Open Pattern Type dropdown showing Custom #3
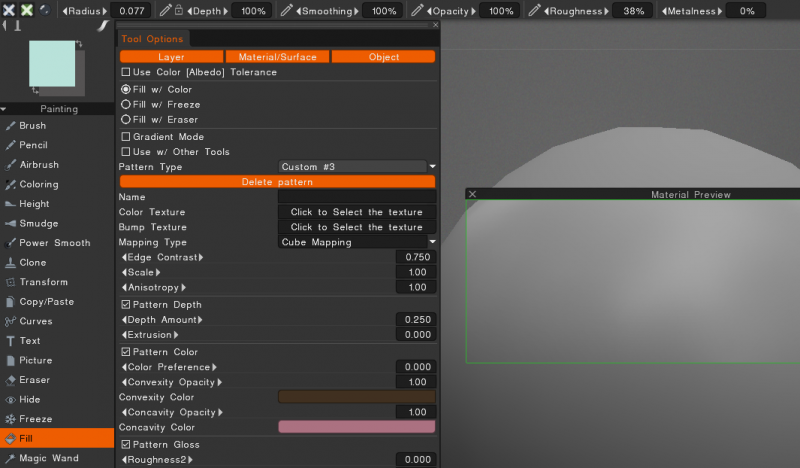This screenshot has height=468, width=800. pos(357,167)
